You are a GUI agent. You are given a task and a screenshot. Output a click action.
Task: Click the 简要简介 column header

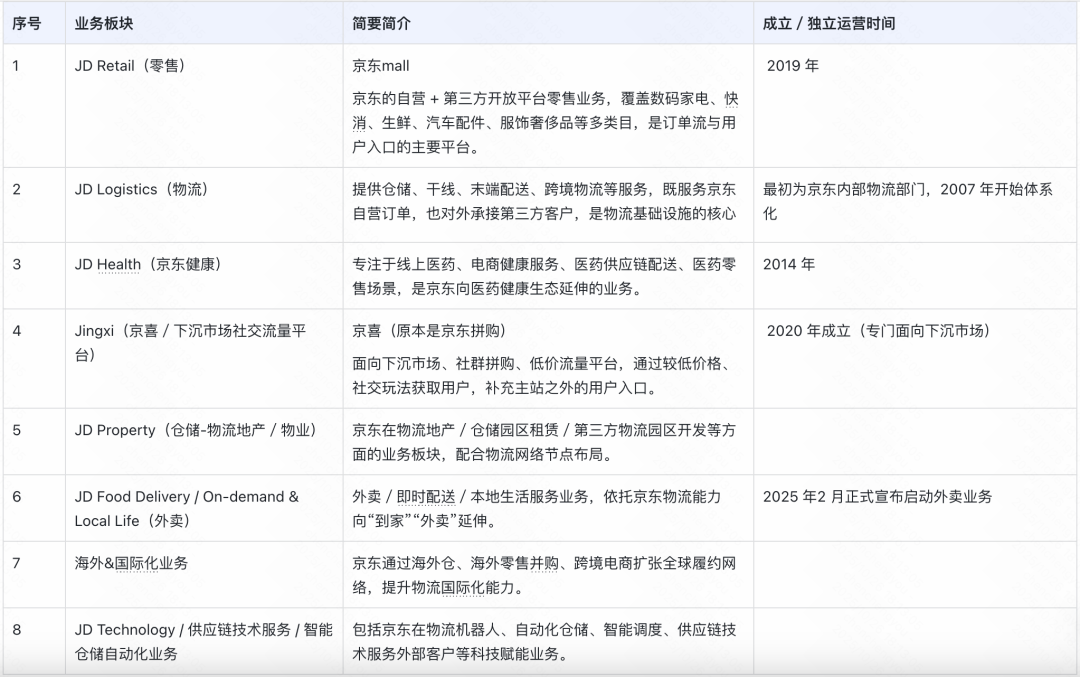click(381, 24)
